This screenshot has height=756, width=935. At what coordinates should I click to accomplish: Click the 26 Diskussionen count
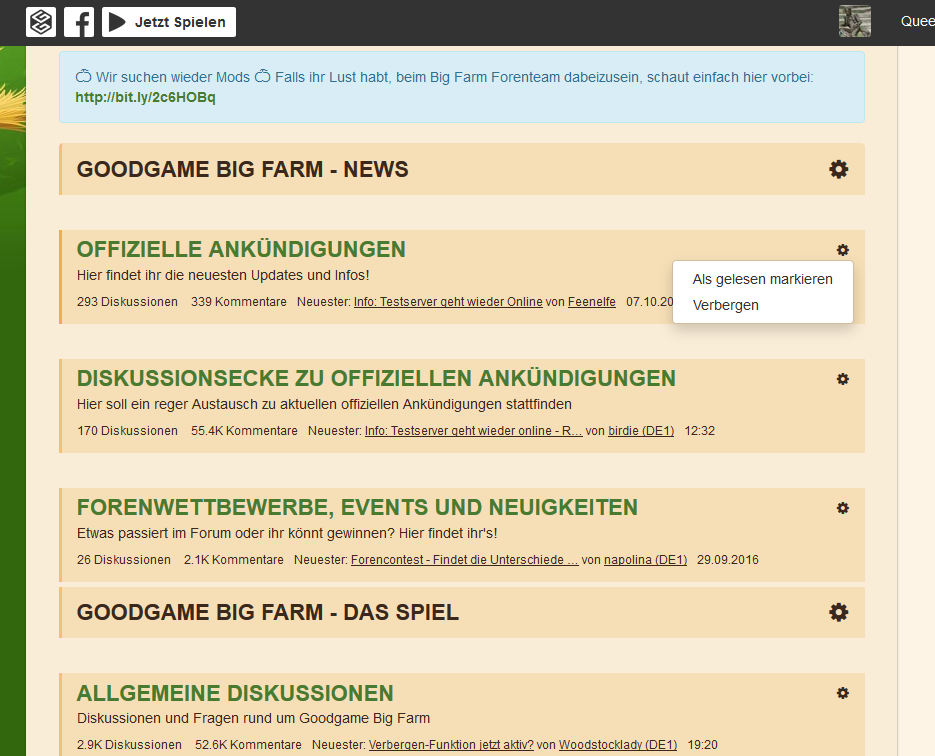pos(123,560)
